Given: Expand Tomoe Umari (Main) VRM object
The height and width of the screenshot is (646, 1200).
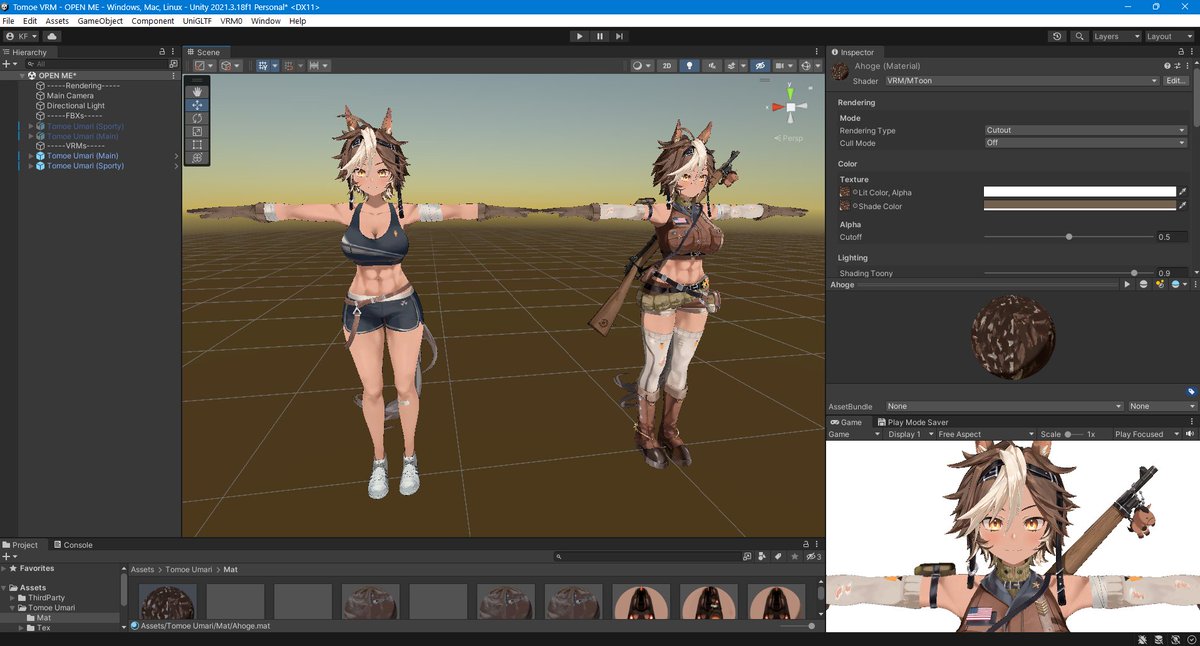Looking at the screenshot, I should click(x=30, y=156).
